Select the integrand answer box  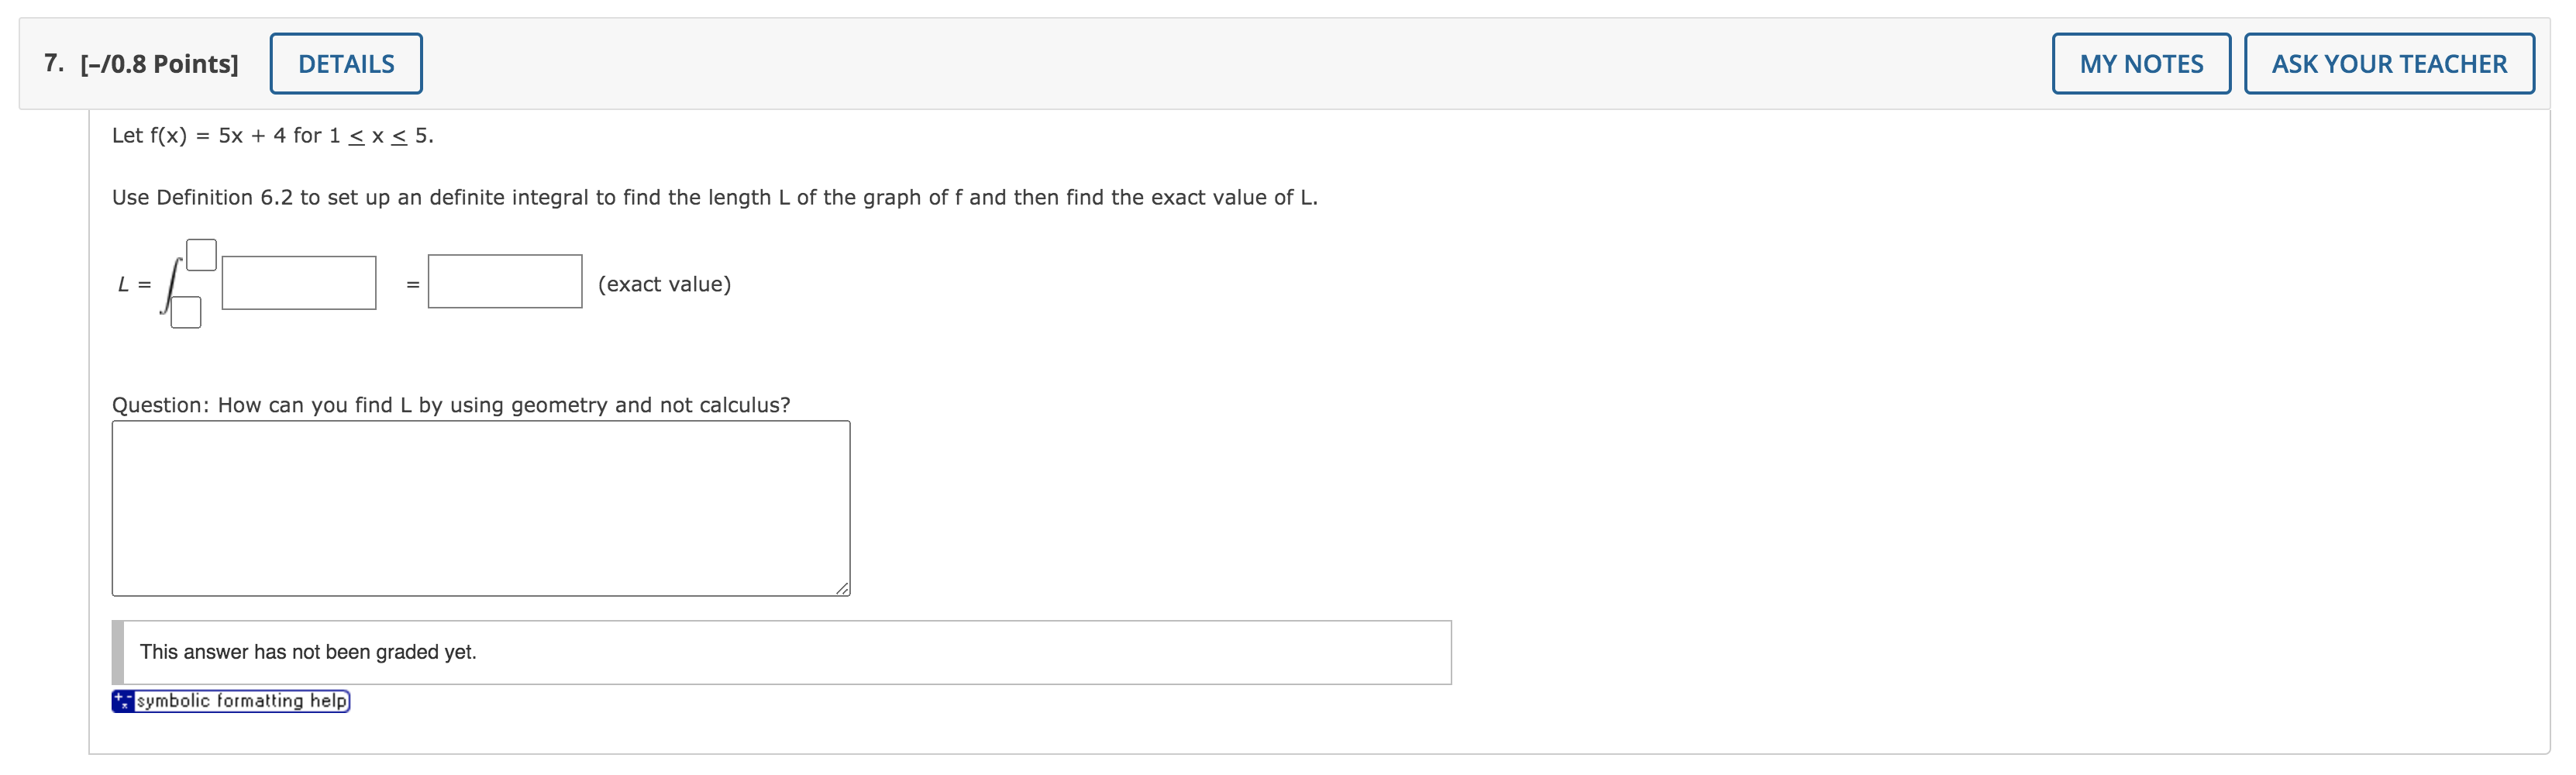(x=298, y=283)
